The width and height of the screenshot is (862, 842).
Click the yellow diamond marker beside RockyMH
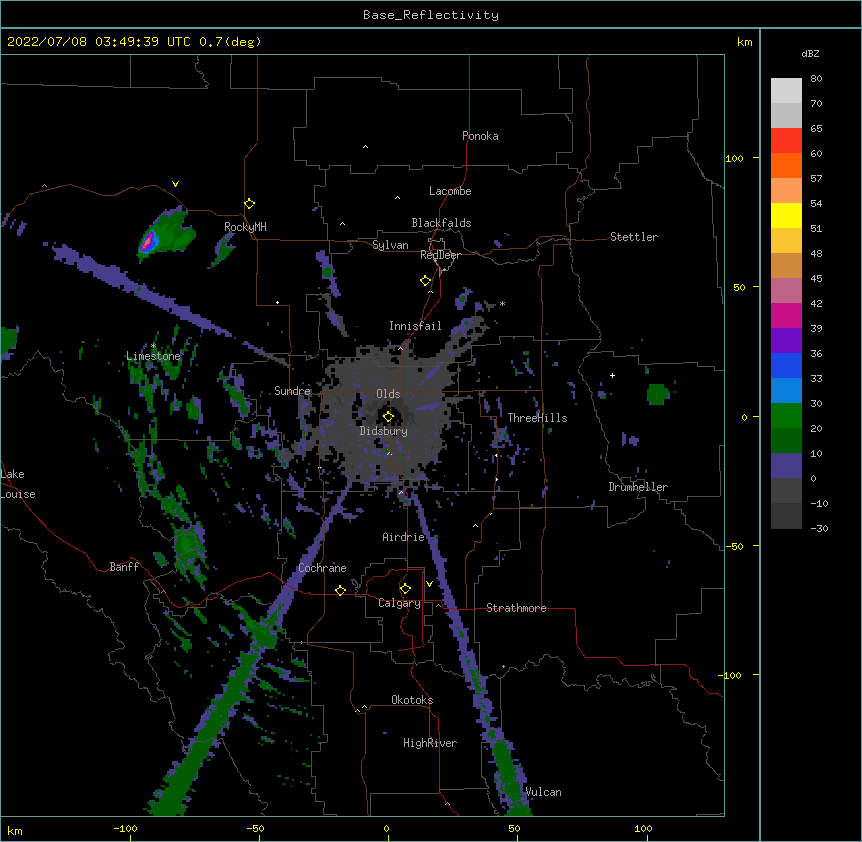click(x=249, y=204)
